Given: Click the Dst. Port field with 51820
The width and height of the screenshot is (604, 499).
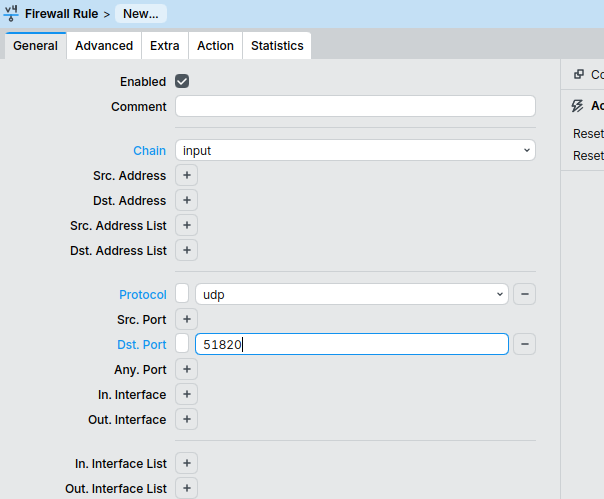Looking at the screenshot, I should pyautogui.click(x=352, y=344).
